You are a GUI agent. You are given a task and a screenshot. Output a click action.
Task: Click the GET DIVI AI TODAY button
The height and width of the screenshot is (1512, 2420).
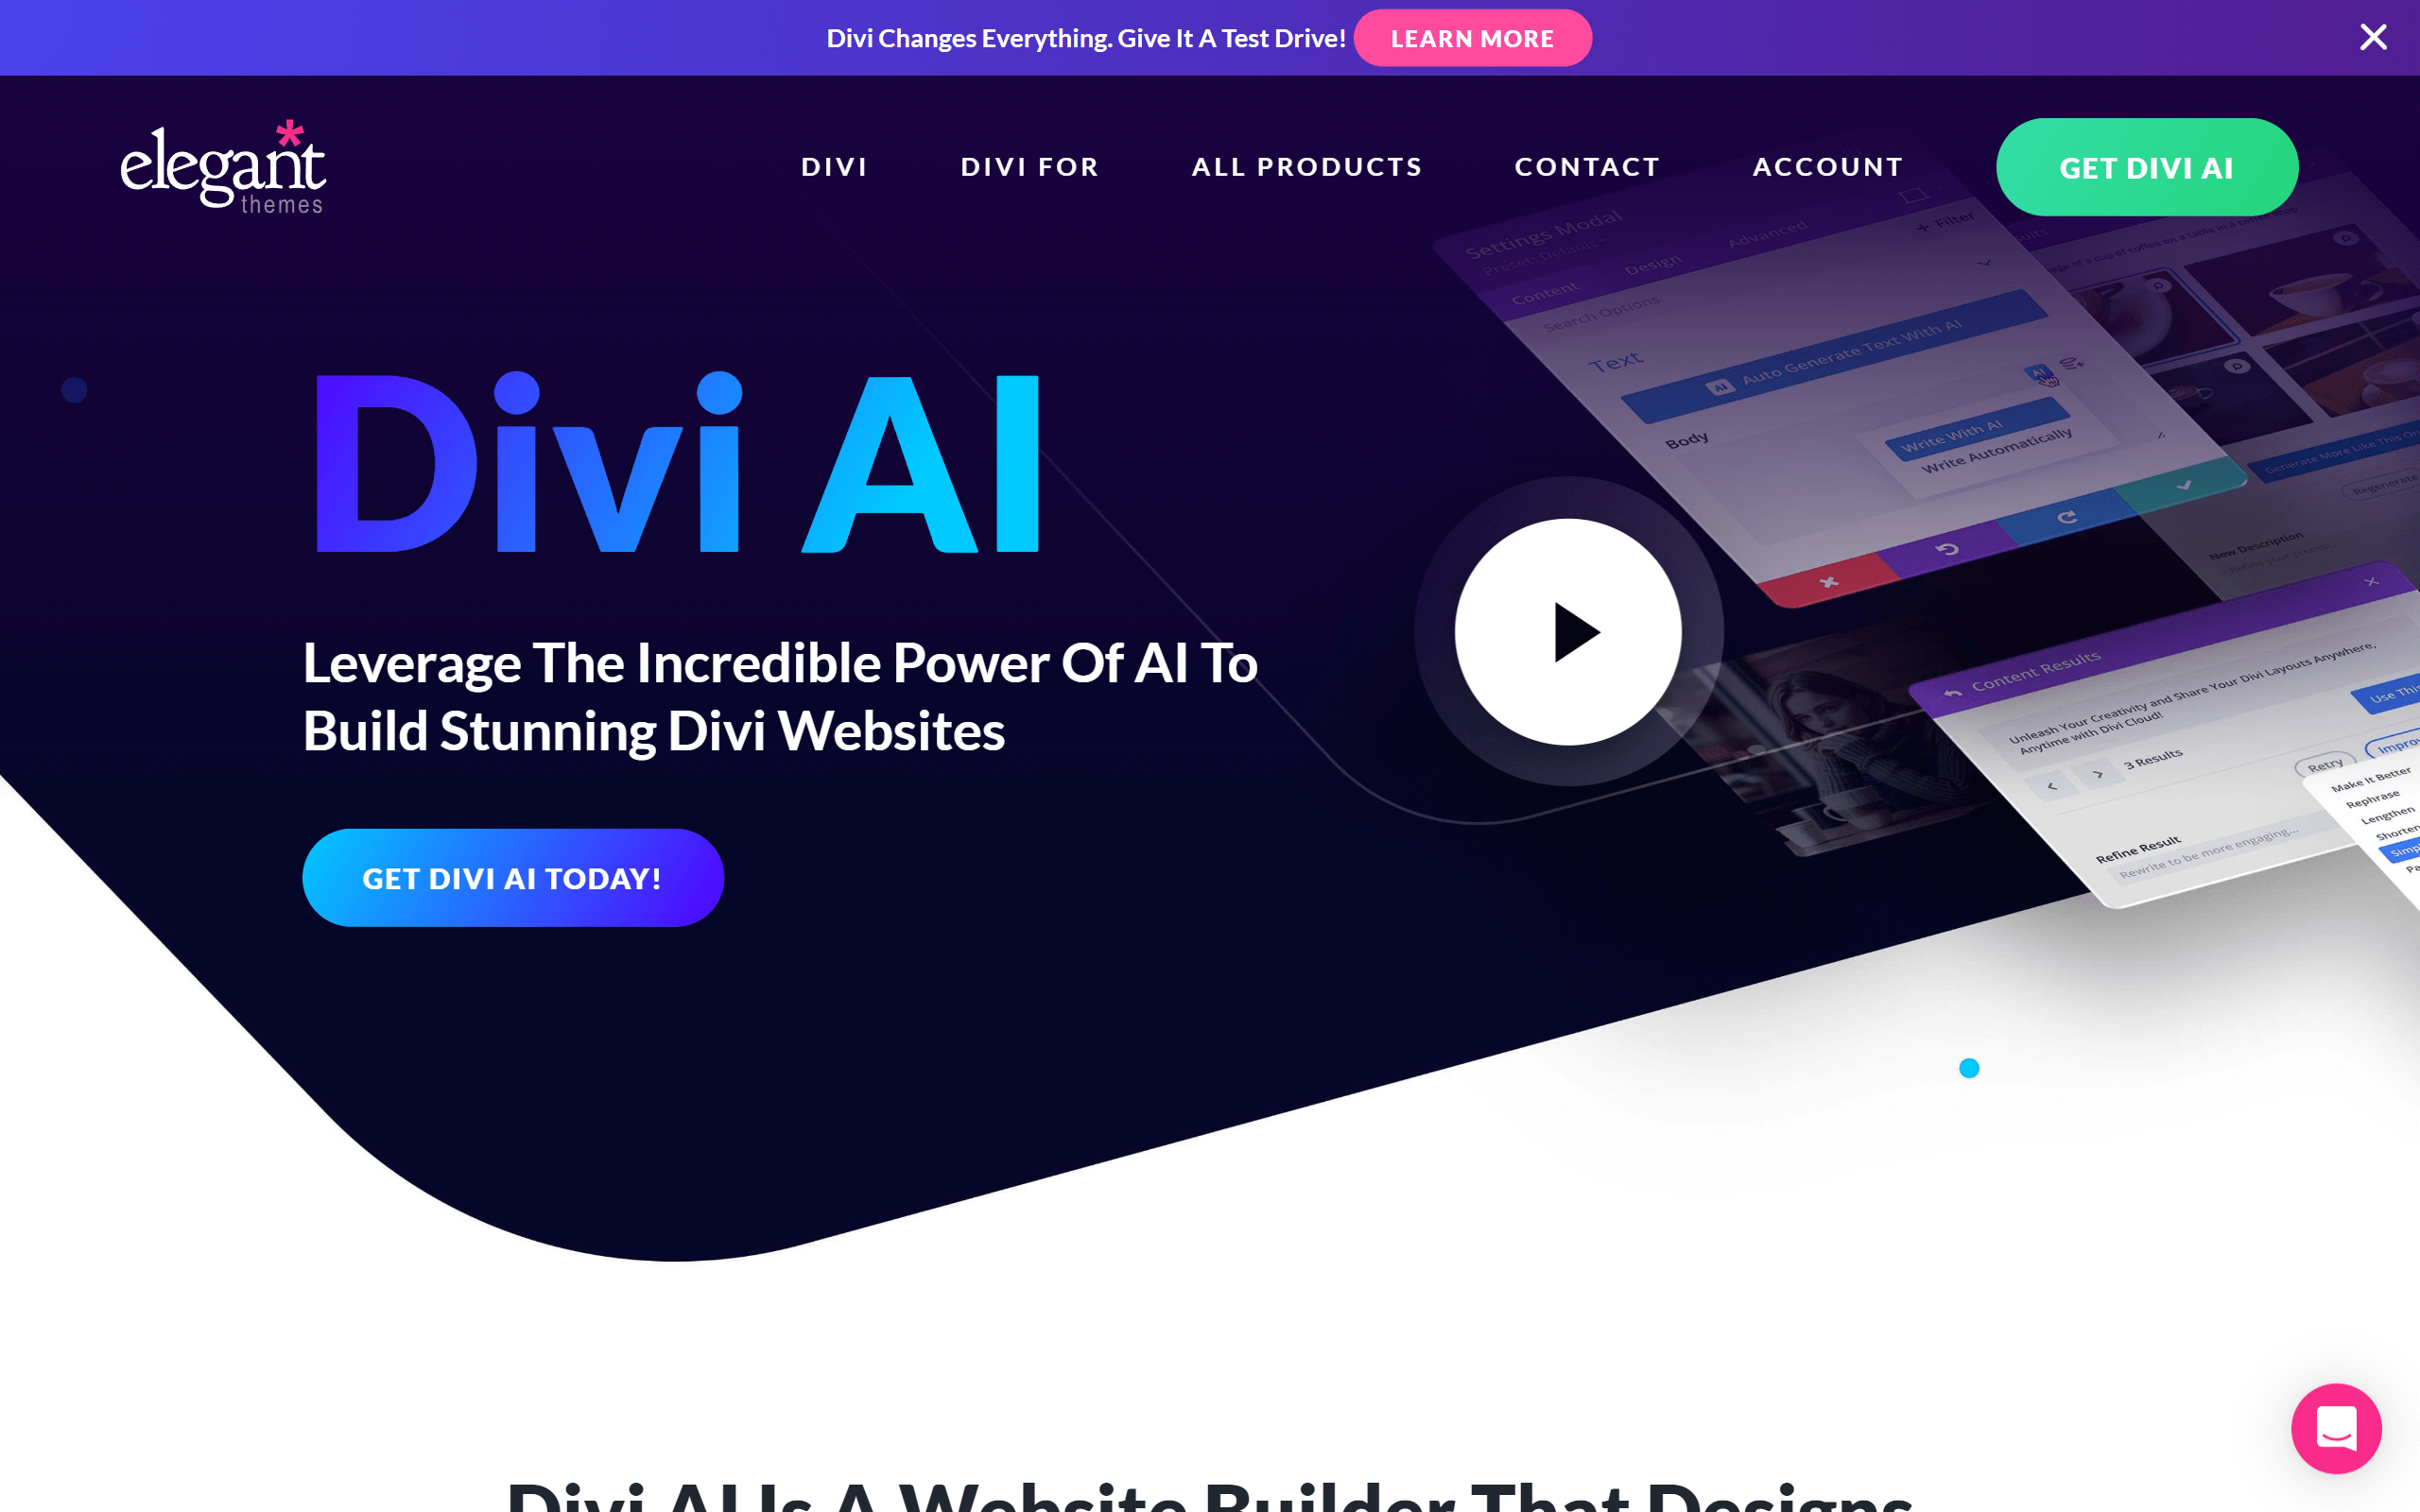point(512,876)
